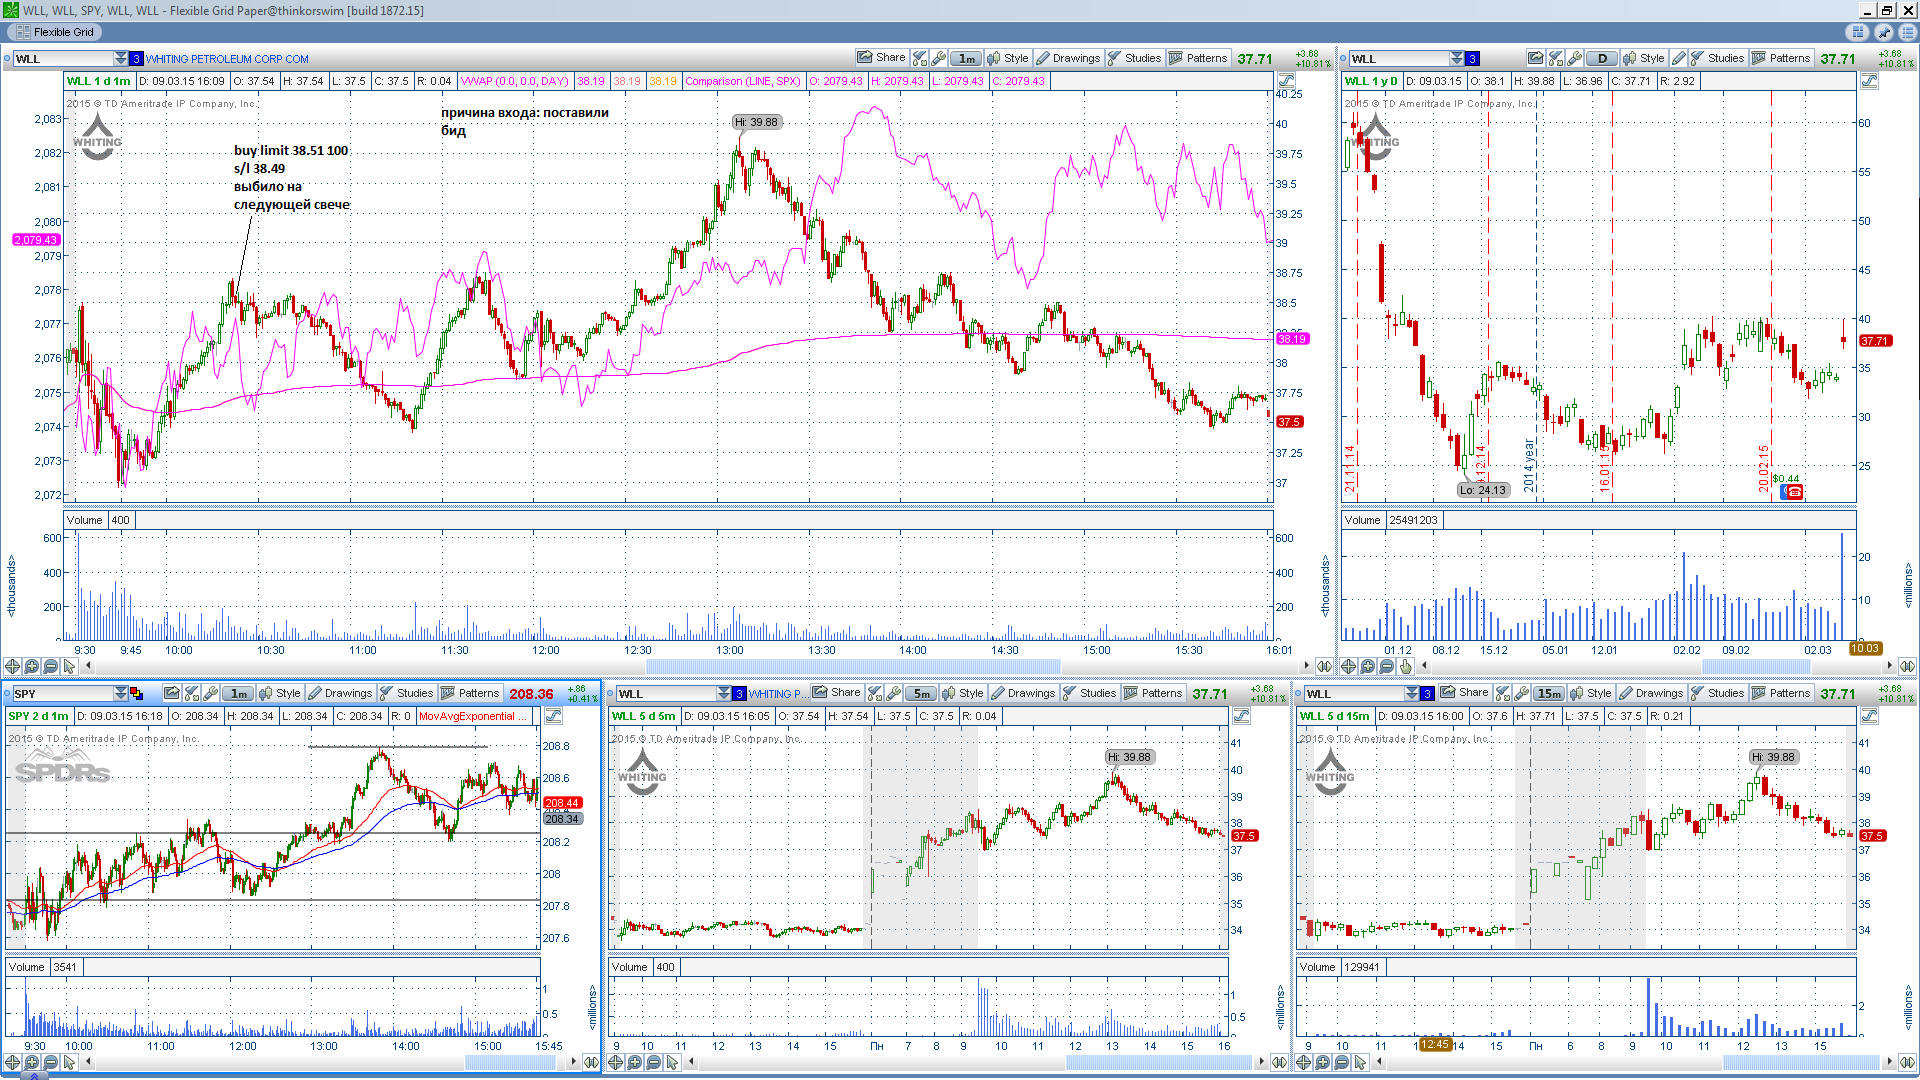Open Studies in the SPY chart

point(407,693)
